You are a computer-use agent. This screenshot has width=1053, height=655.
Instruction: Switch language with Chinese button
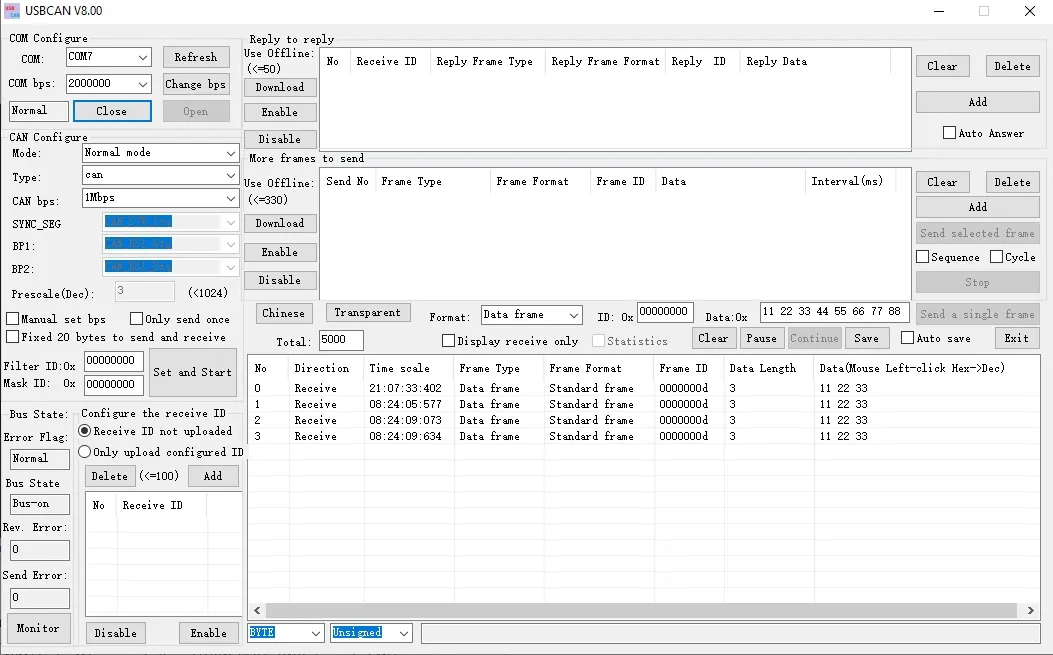click(283, 313)
